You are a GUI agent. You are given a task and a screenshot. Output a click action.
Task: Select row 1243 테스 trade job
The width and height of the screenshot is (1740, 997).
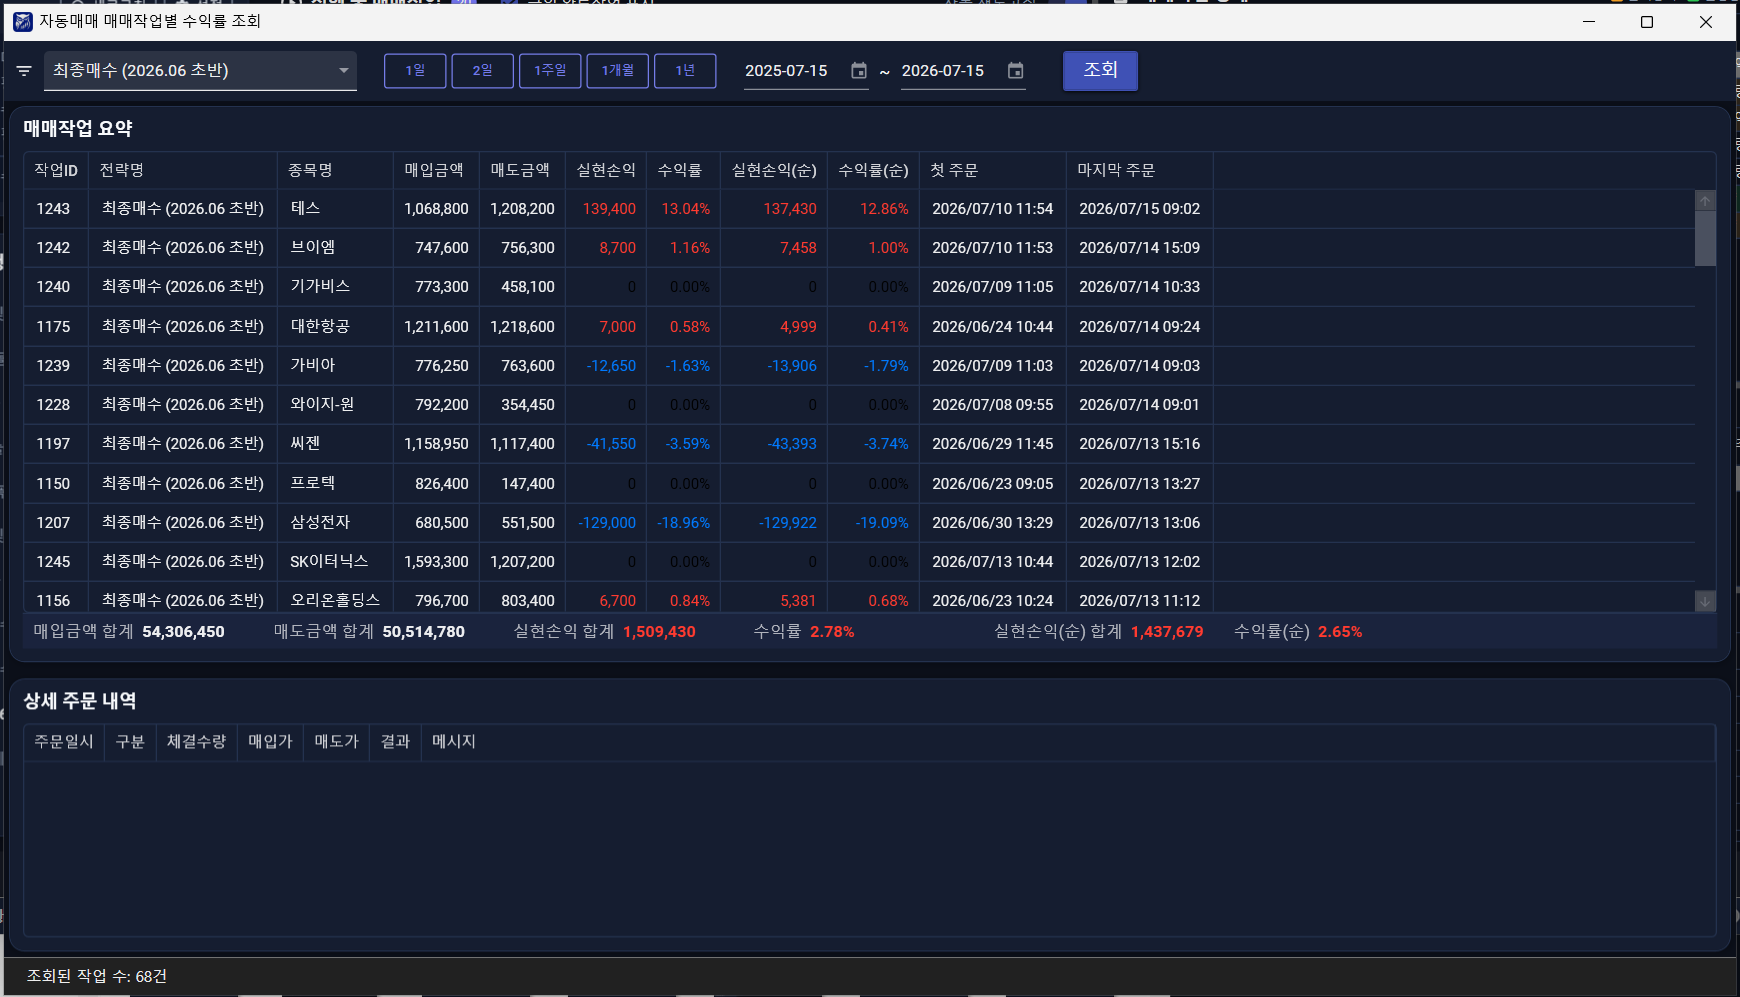(859, 209)
